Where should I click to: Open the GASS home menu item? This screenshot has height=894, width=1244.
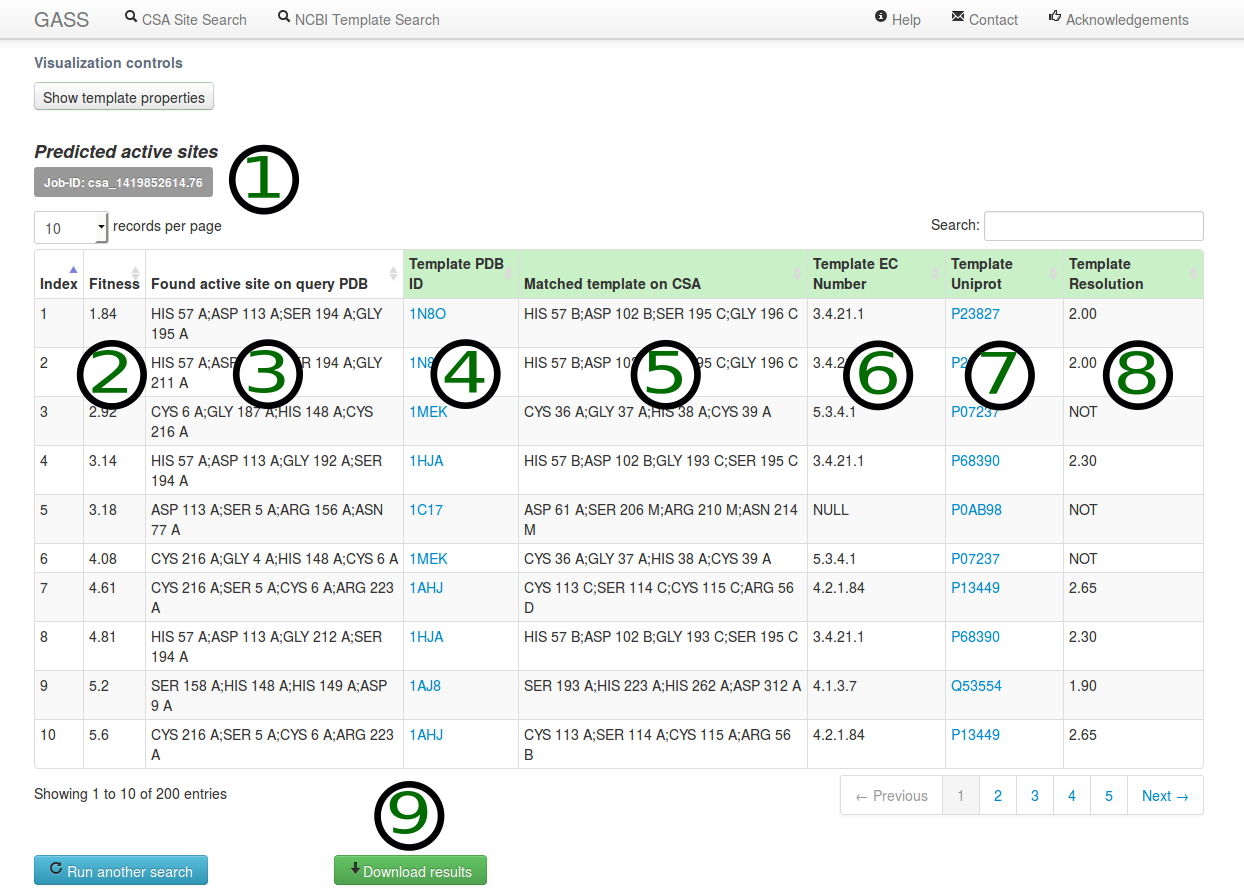coord(62,20)
